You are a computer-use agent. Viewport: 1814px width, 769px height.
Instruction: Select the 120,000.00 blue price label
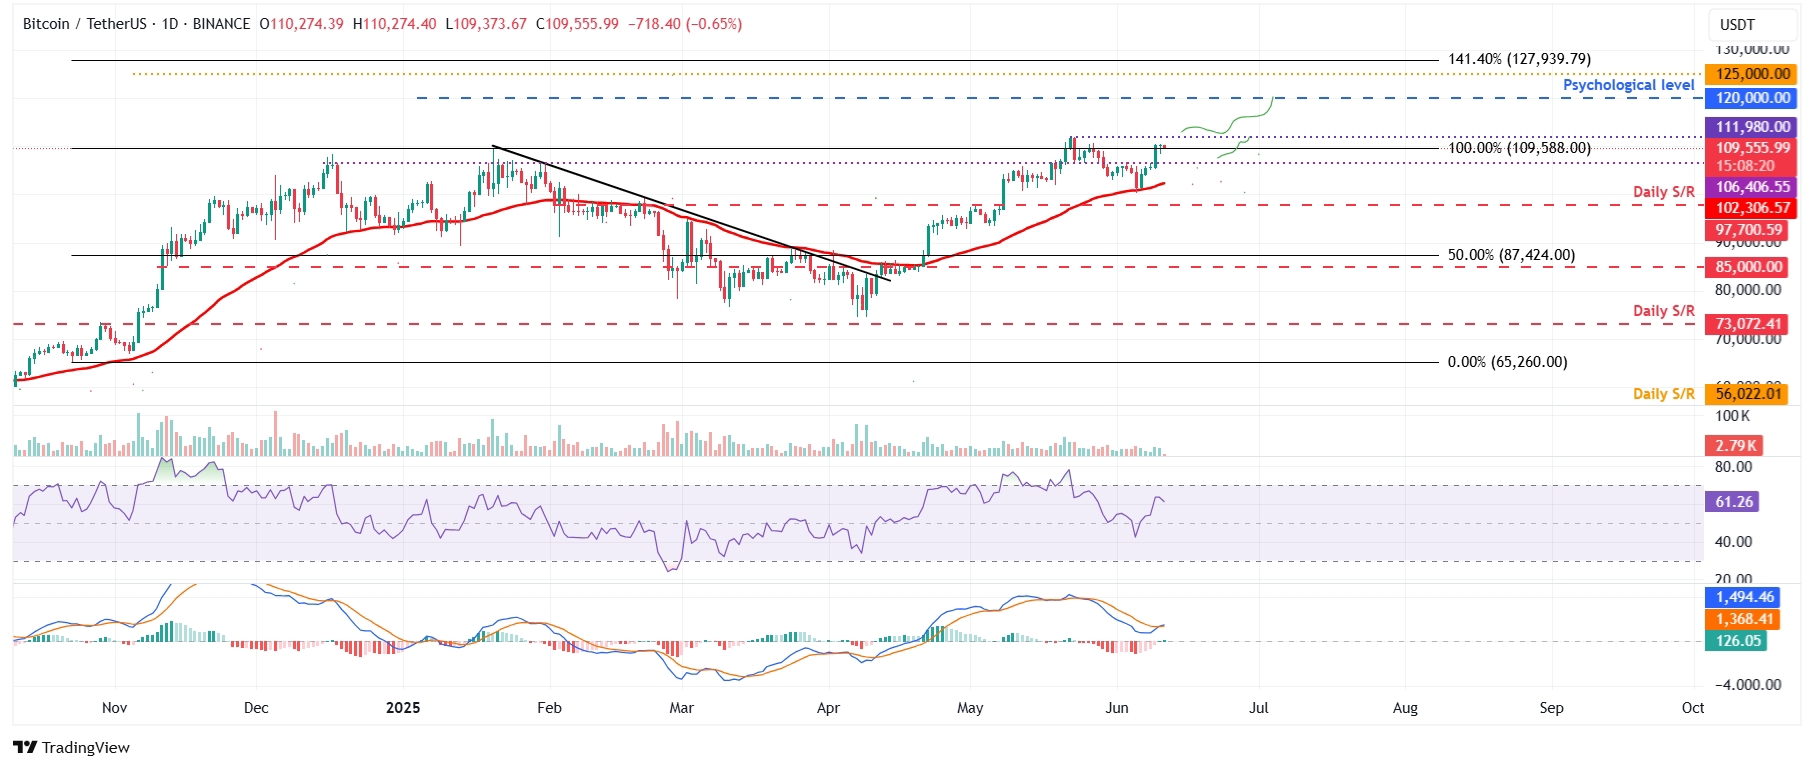pos(1752,98)
